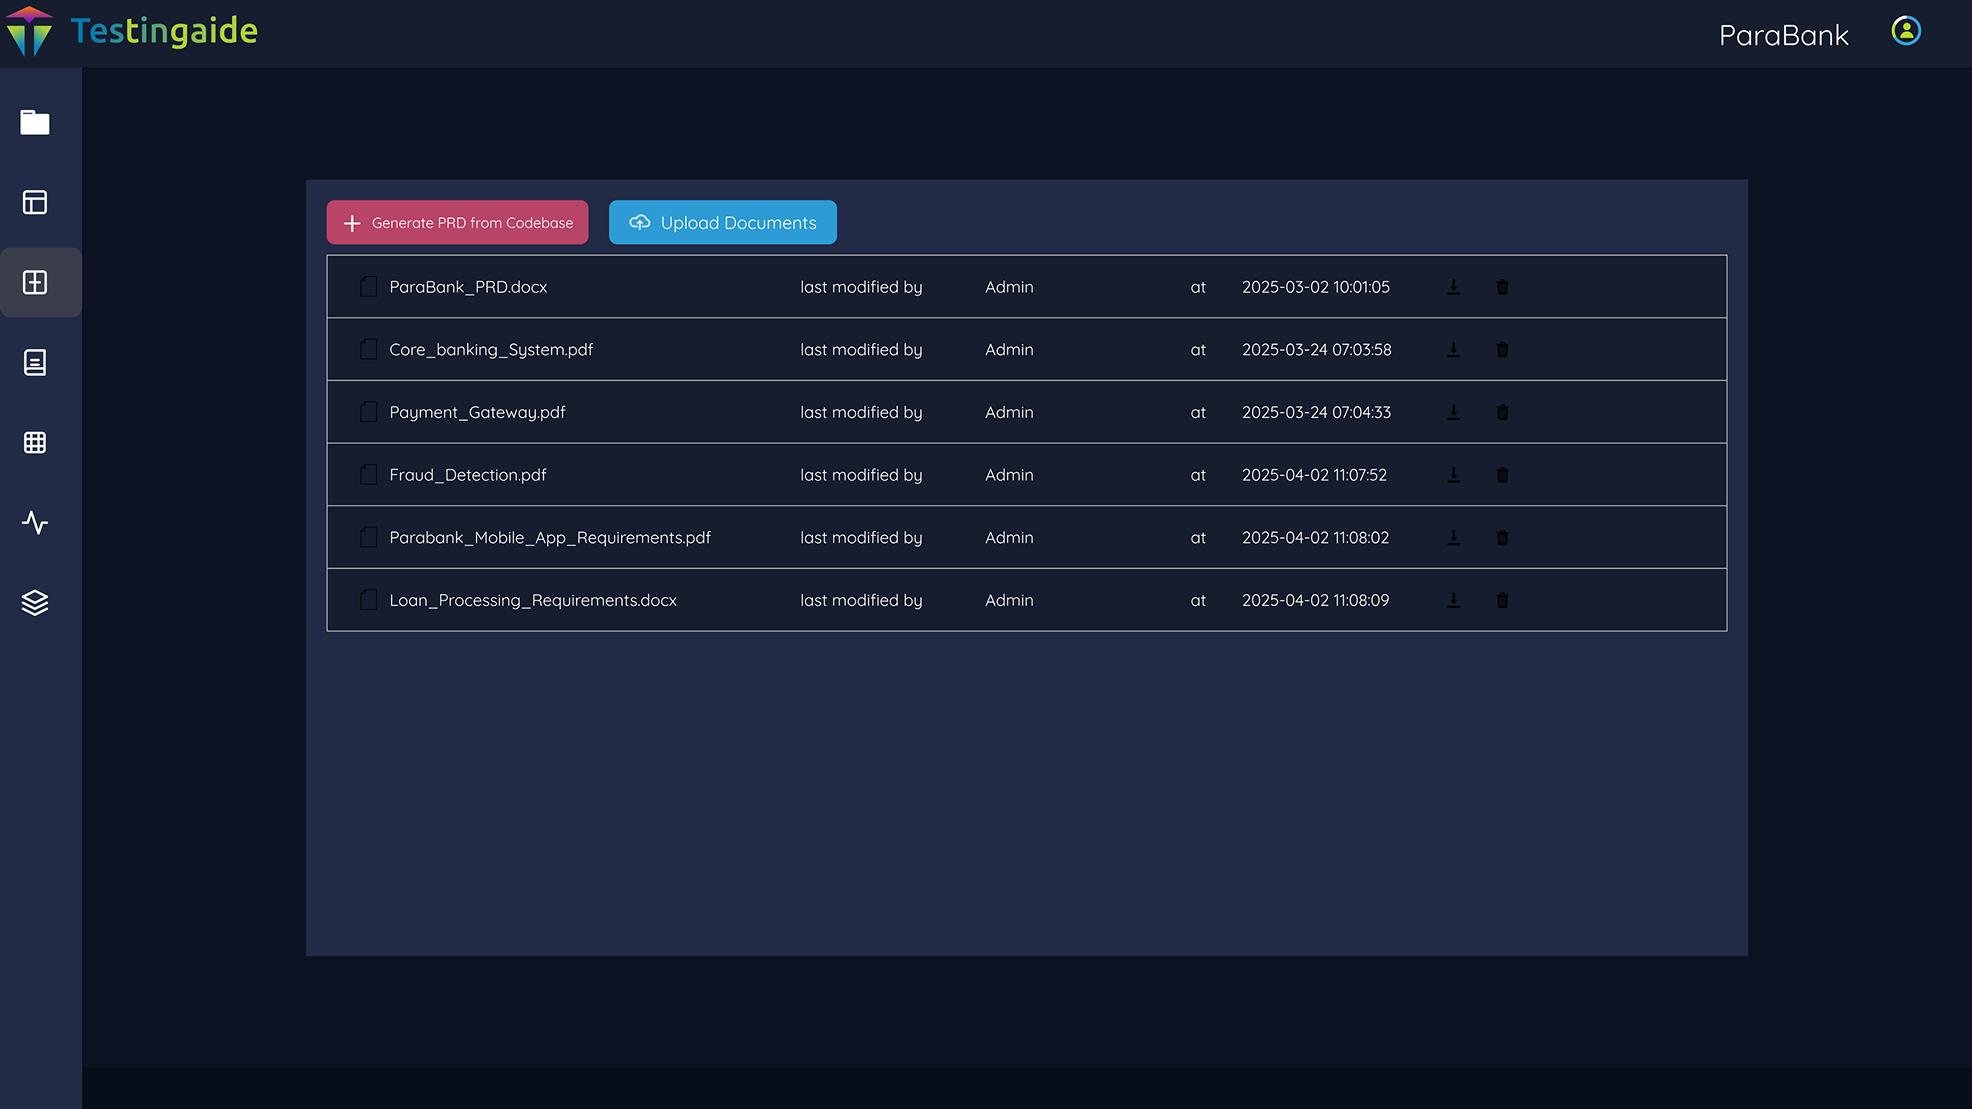This screenshot has width=1972, height=1109.
Task: Tick the checkbox for ParaBank_PRD.docx
Action: point(369,287)
